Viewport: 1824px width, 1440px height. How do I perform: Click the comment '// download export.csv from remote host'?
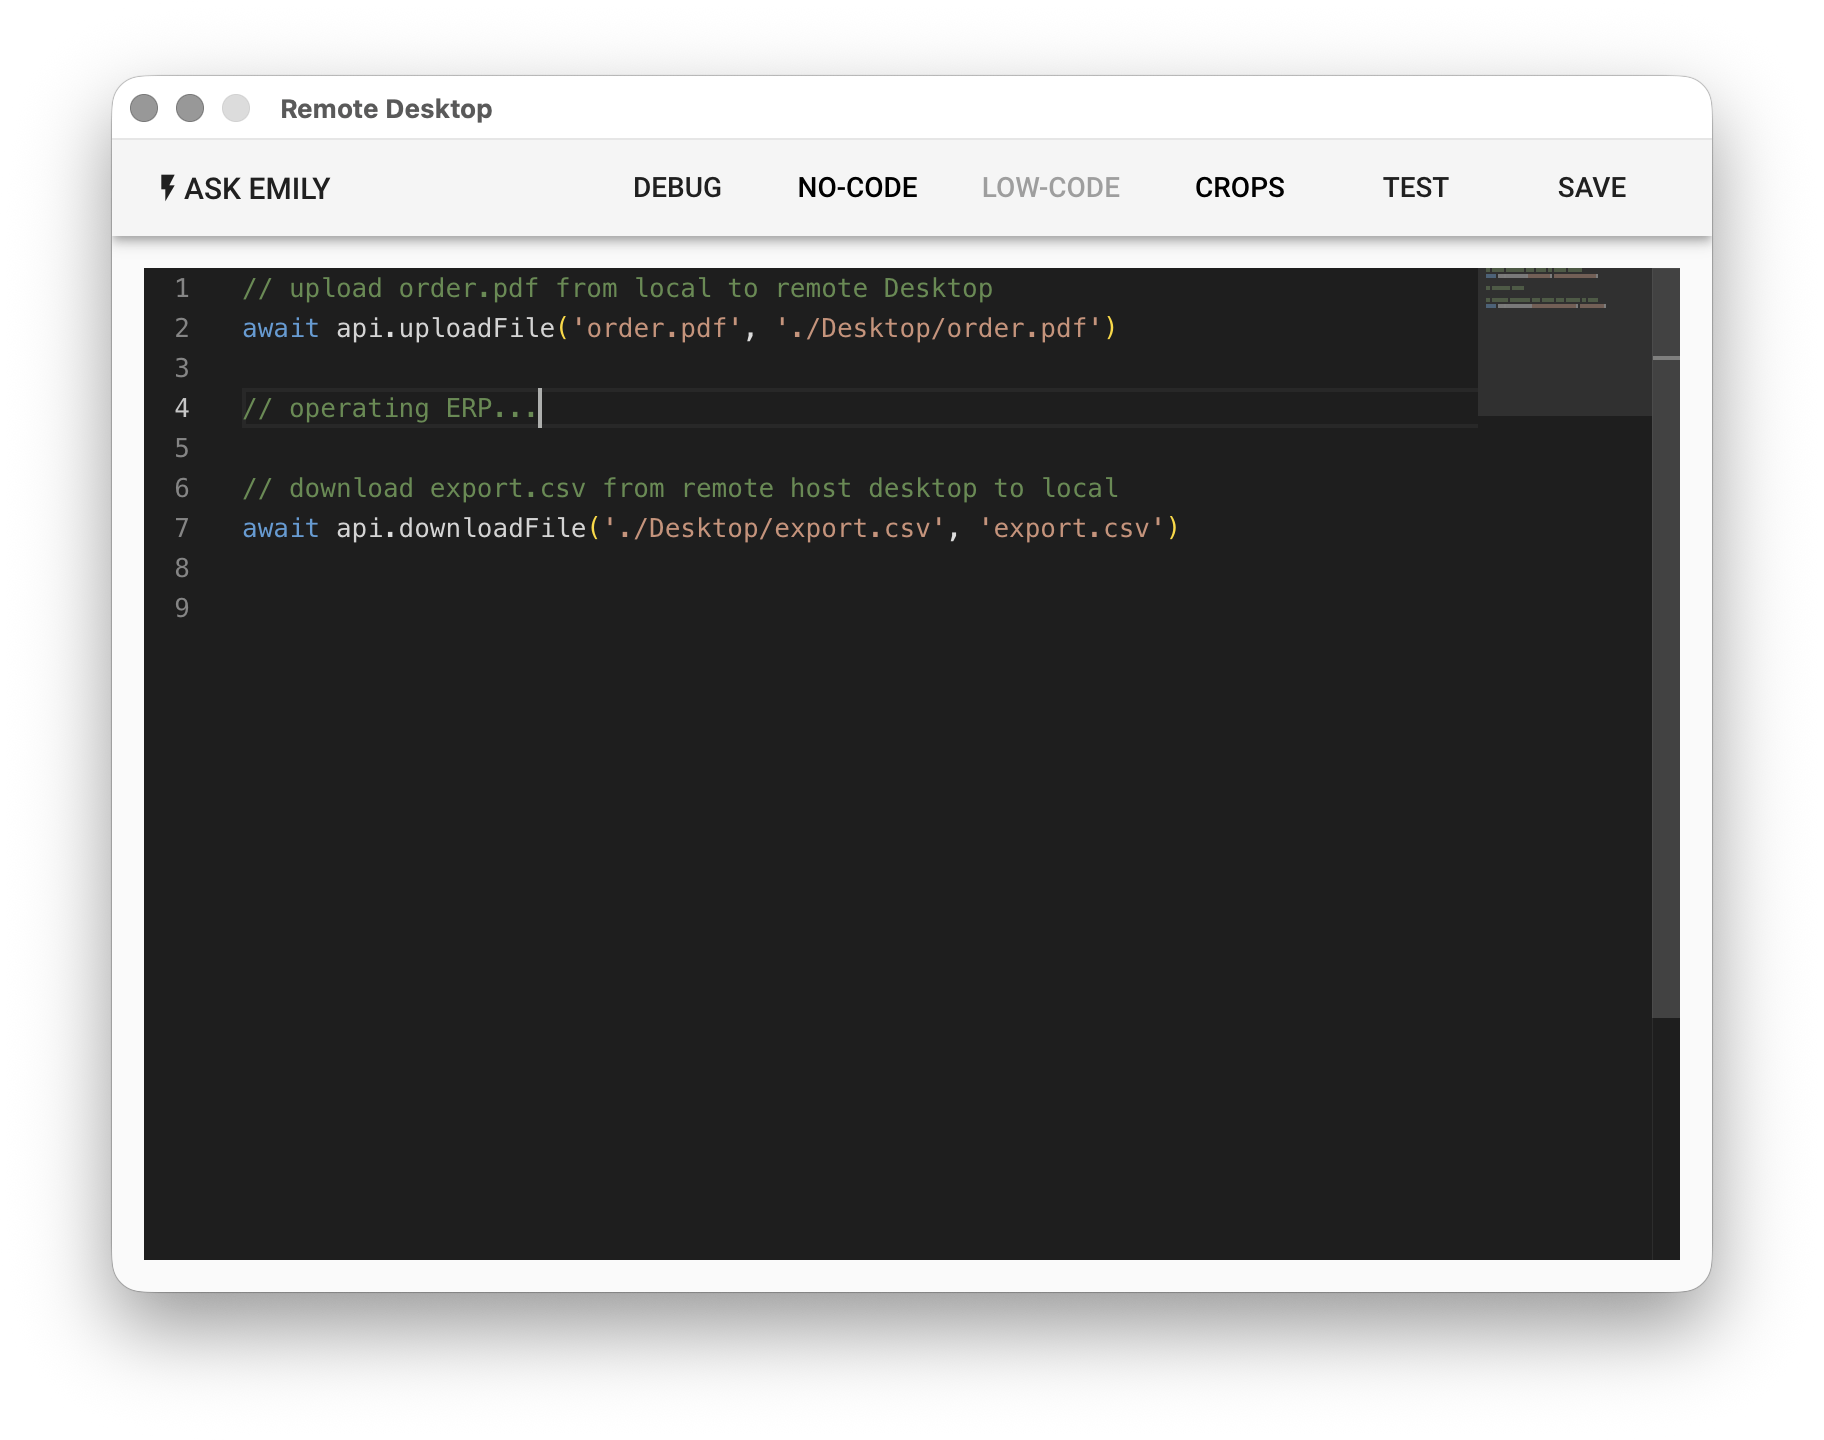pyautogui.click(x=547, y=488)
